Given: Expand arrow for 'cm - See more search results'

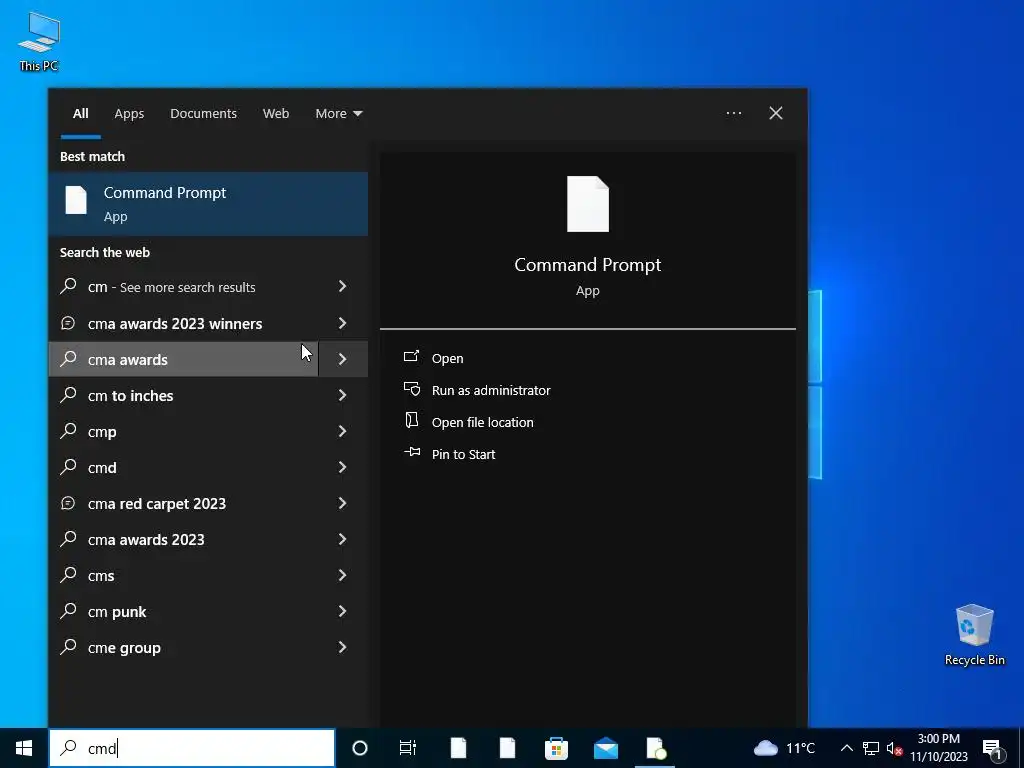Looking at the screenshot, I should click(x=343, y=286).
